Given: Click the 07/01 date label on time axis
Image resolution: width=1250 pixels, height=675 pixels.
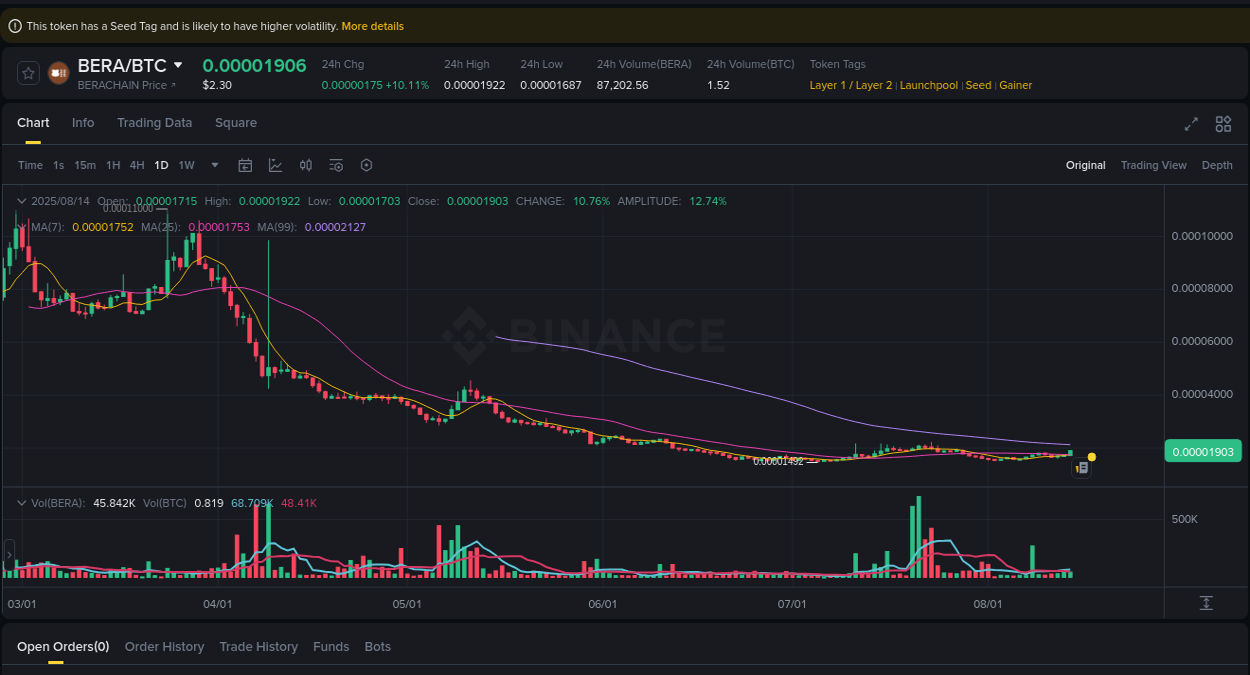Looking at the screenshot, I should 792,604.
